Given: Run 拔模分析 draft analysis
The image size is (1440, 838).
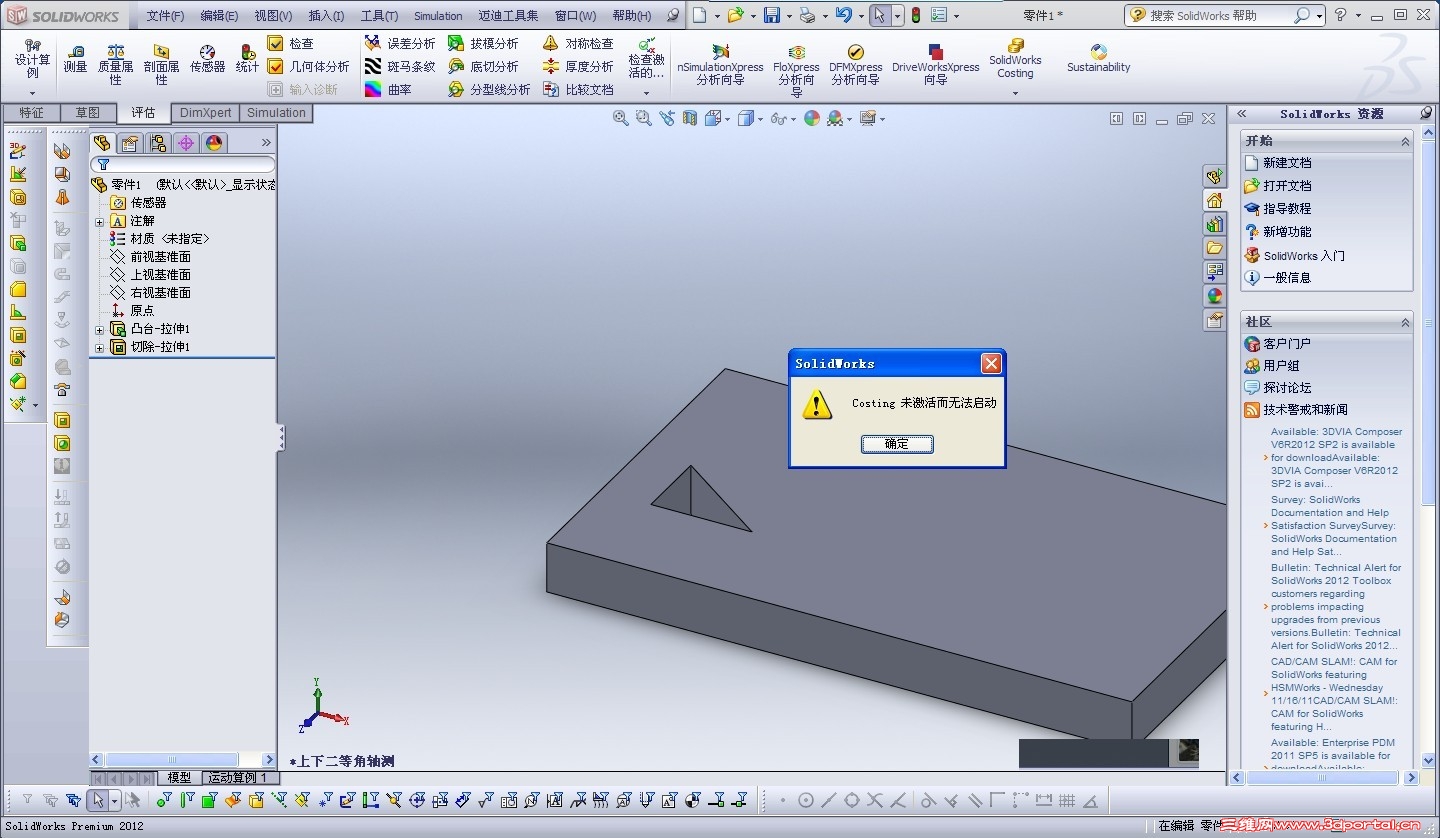Looking at the screenshot, I should click(x=483, y=43).
